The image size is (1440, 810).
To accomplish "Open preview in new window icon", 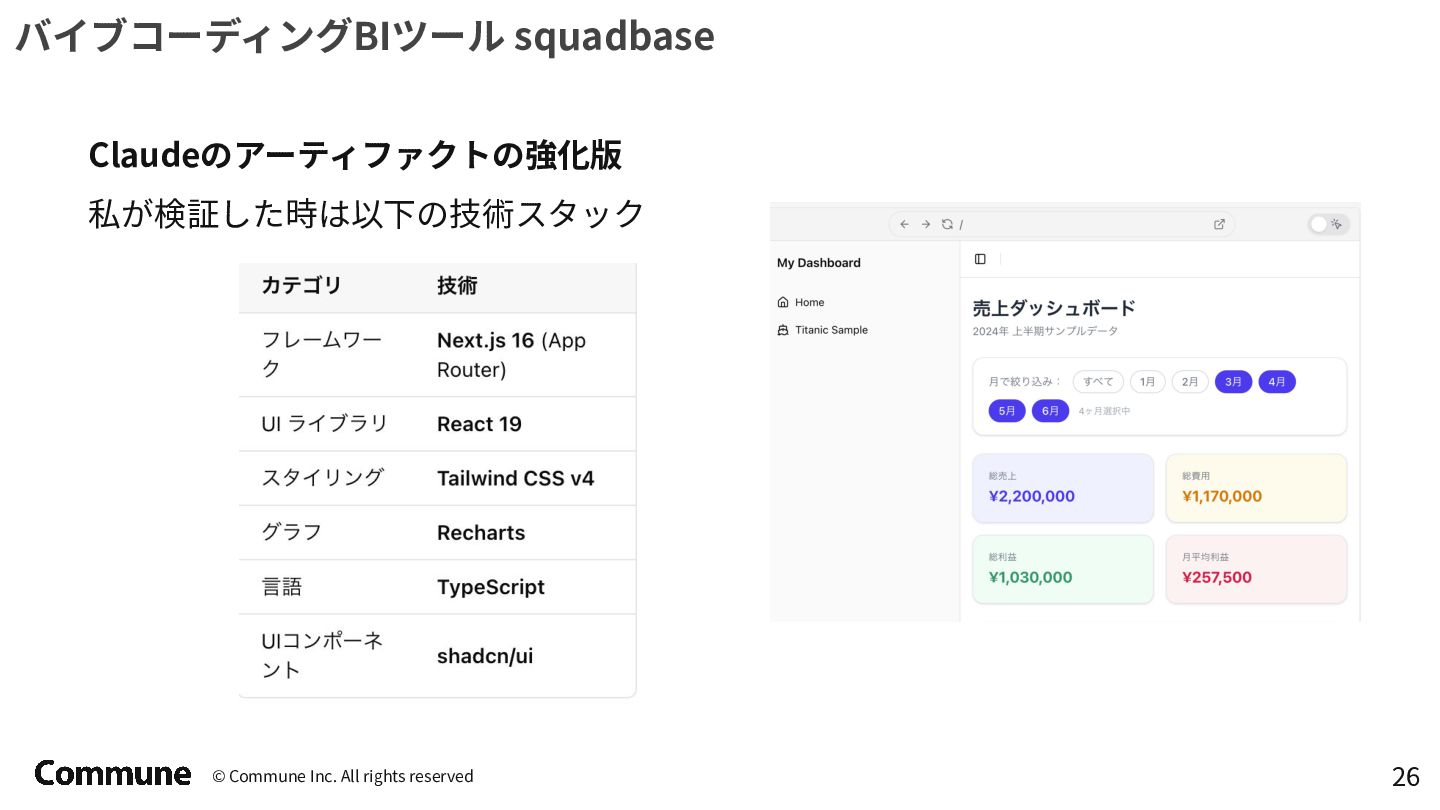I will (1219, 225).
